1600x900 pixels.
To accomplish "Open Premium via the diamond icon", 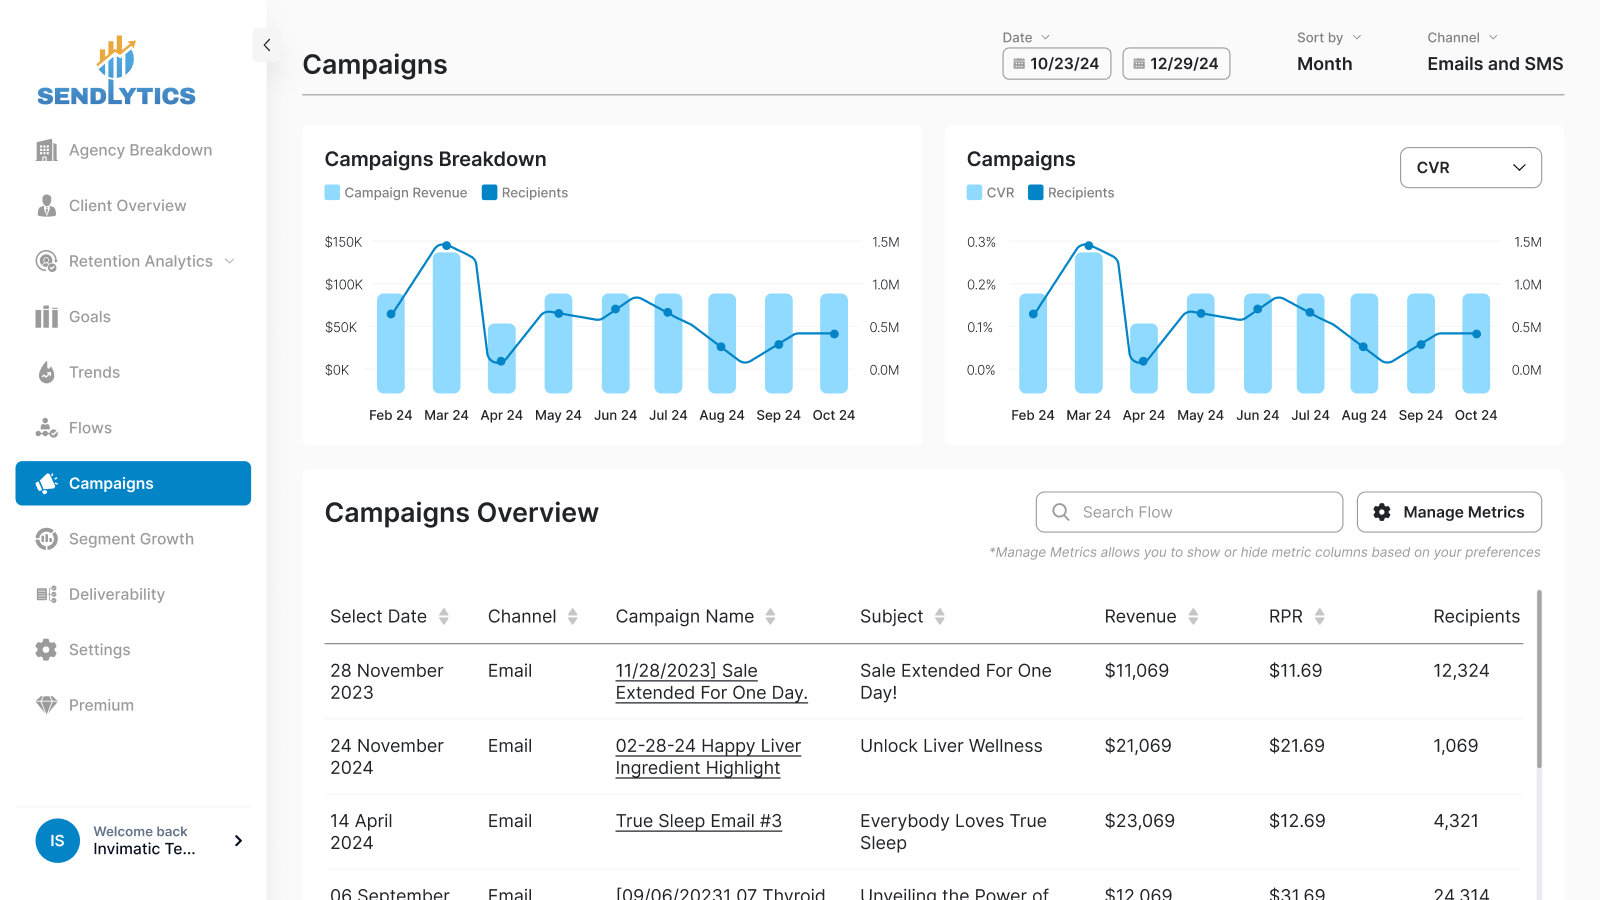I will pyautogui.click(x=46, y=705).
